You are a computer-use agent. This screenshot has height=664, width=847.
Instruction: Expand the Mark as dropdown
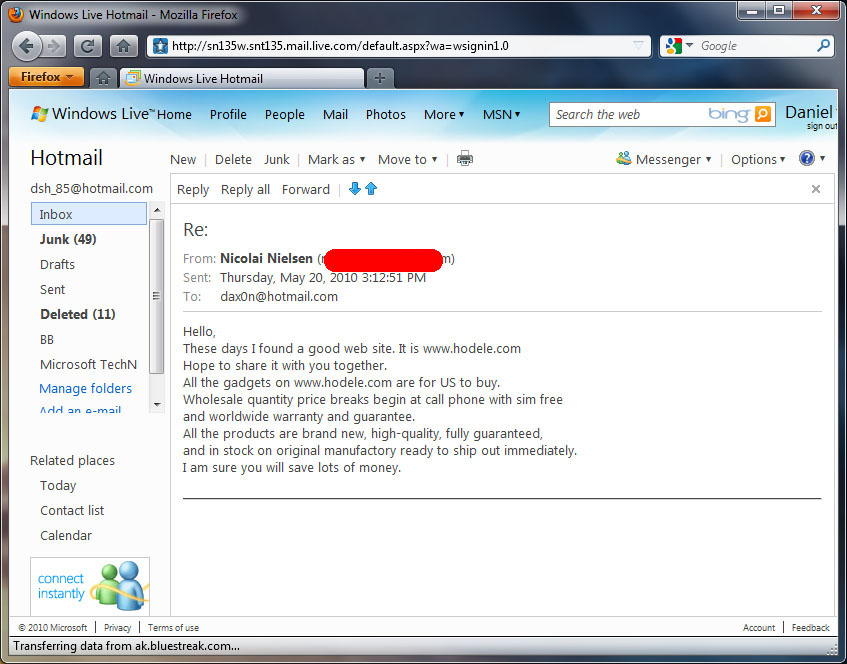tap(337, 159)
